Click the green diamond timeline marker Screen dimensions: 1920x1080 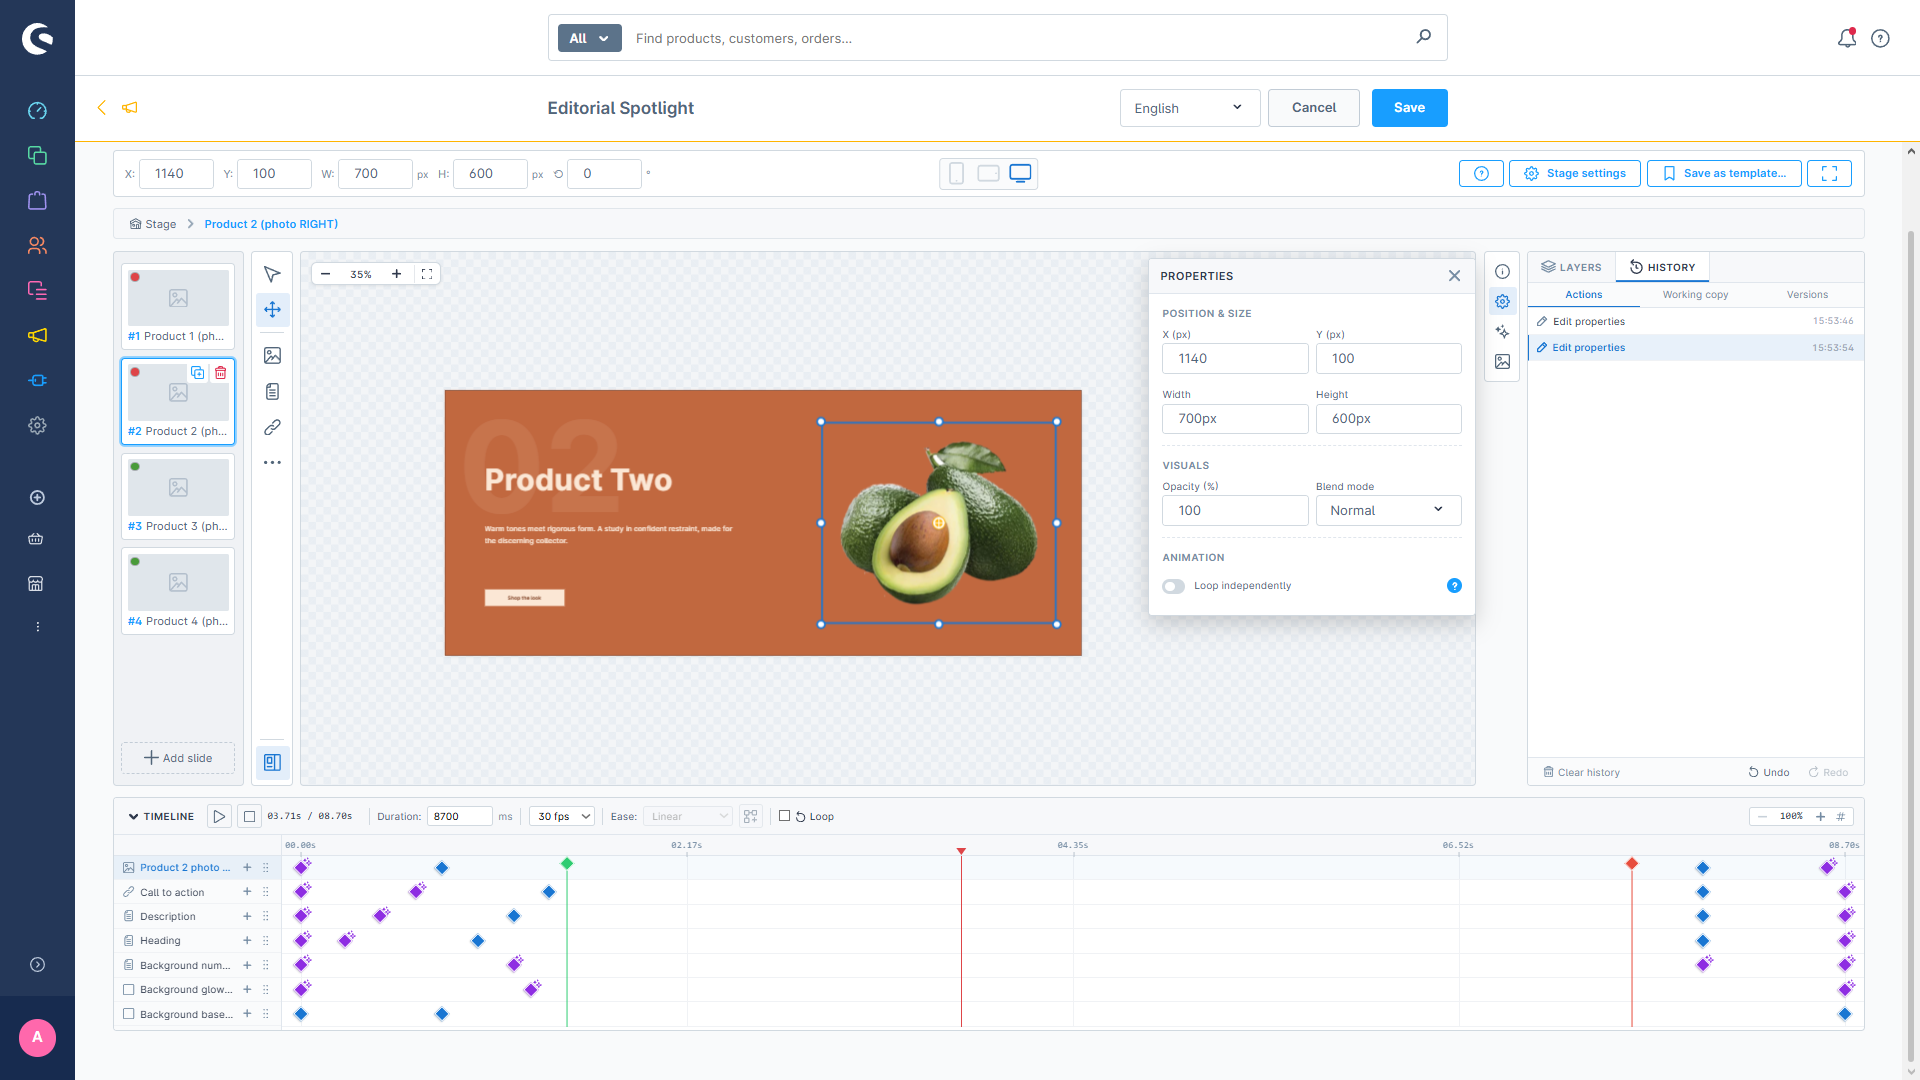(x=567, y=863)
